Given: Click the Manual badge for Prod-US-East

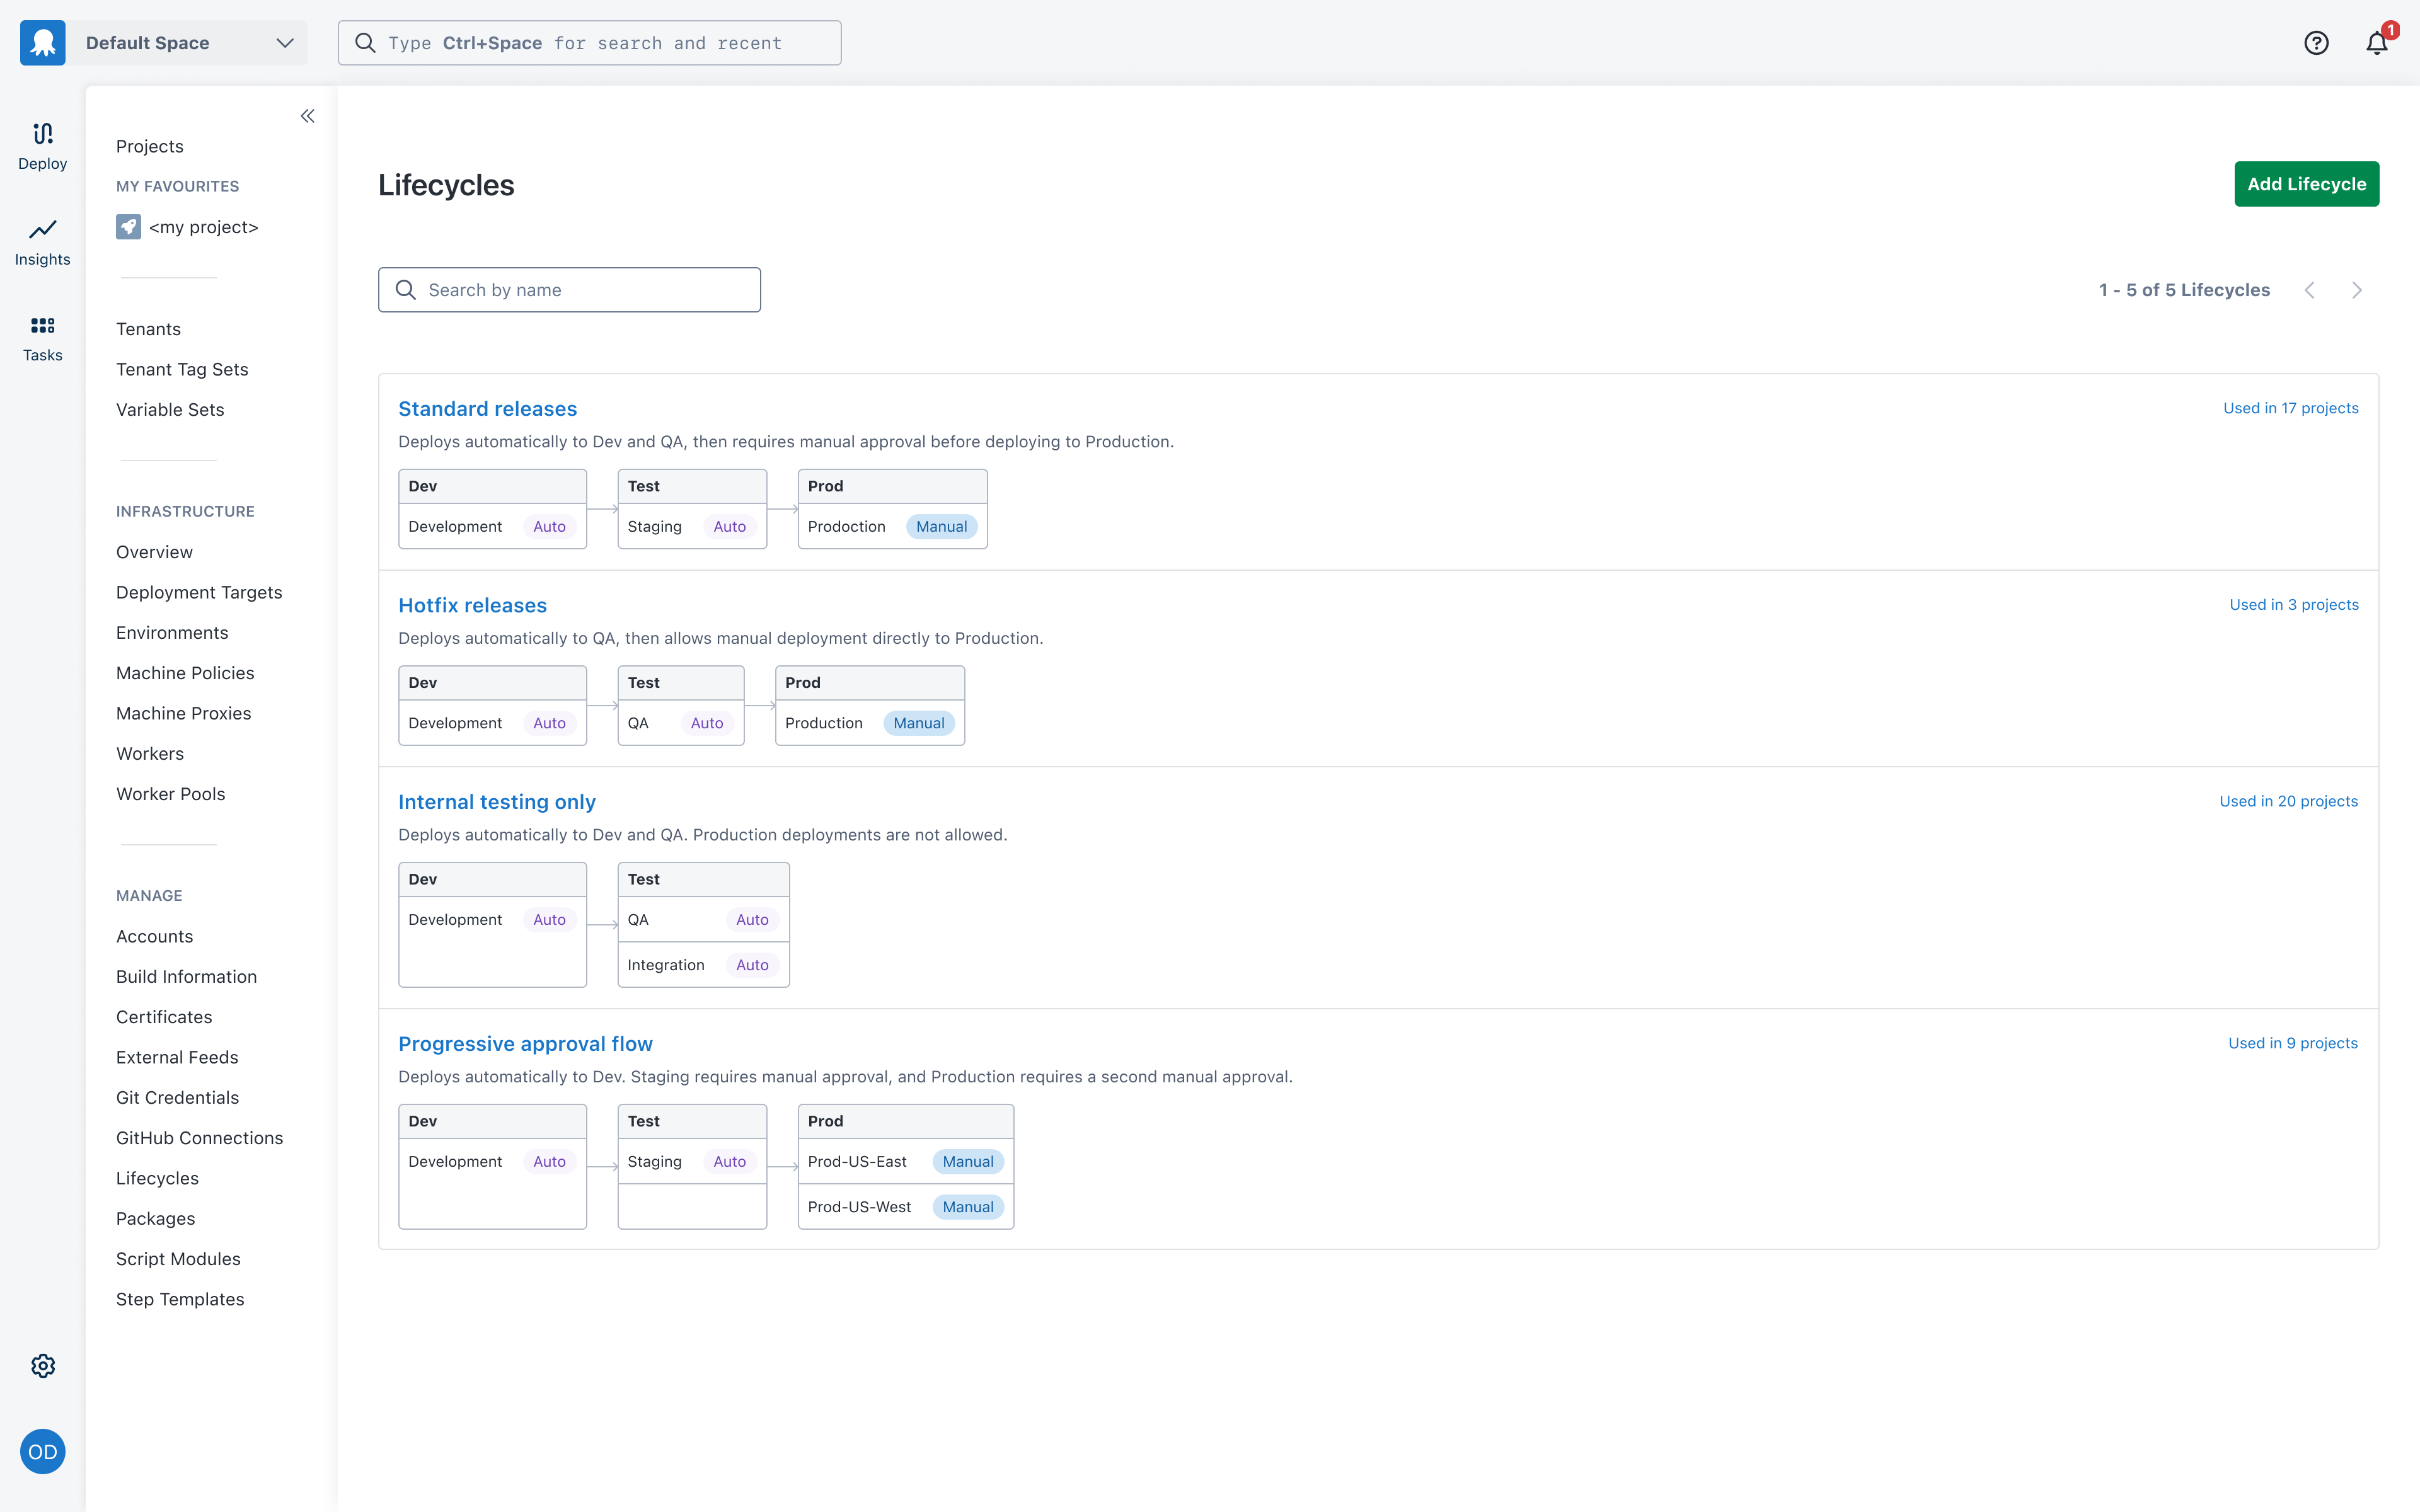Looking at the screenshot, I should coord(968,1162).
